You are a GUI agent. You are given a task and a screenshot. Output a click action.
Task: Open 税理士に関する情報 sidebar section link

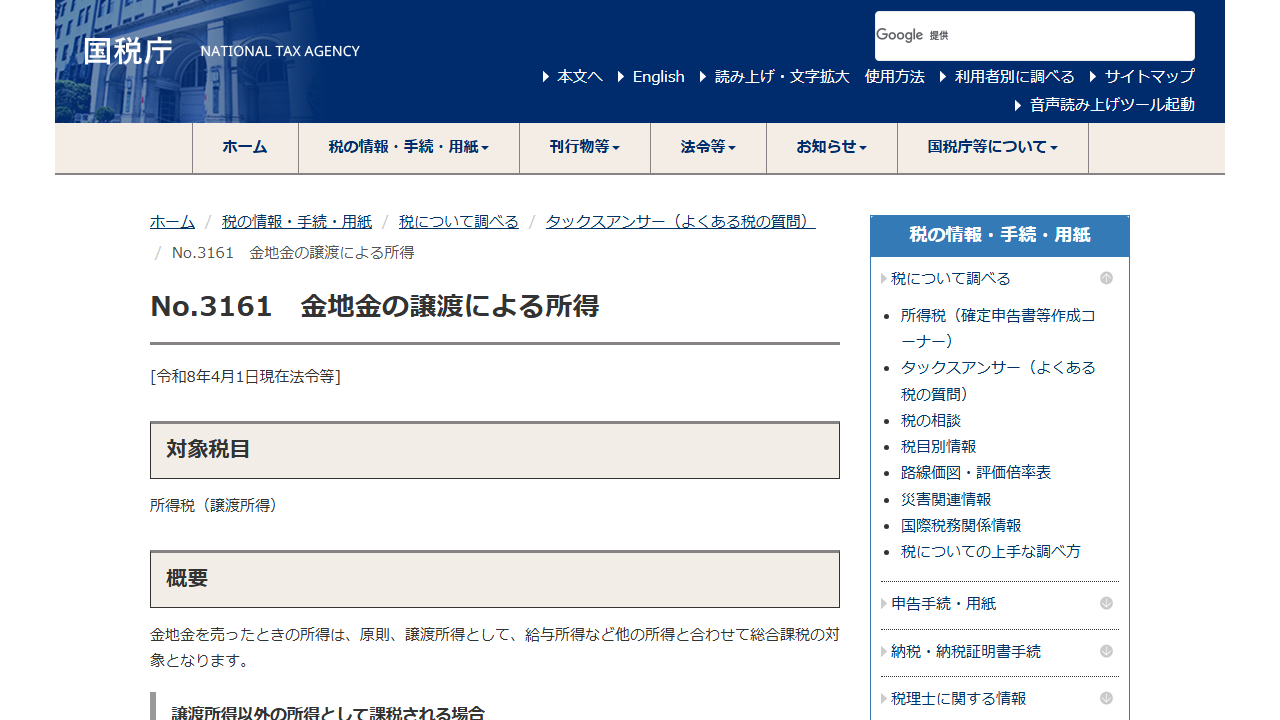(x=959, y=698)
